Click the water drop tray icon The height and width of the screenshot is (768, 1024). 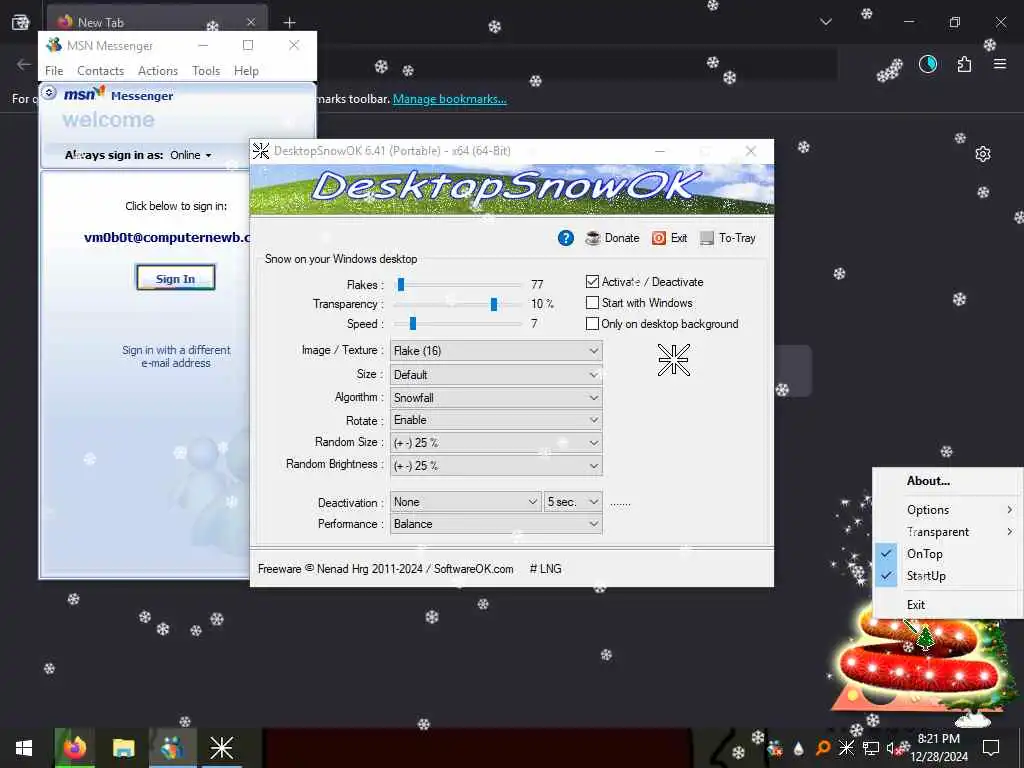tap(798, 748)
